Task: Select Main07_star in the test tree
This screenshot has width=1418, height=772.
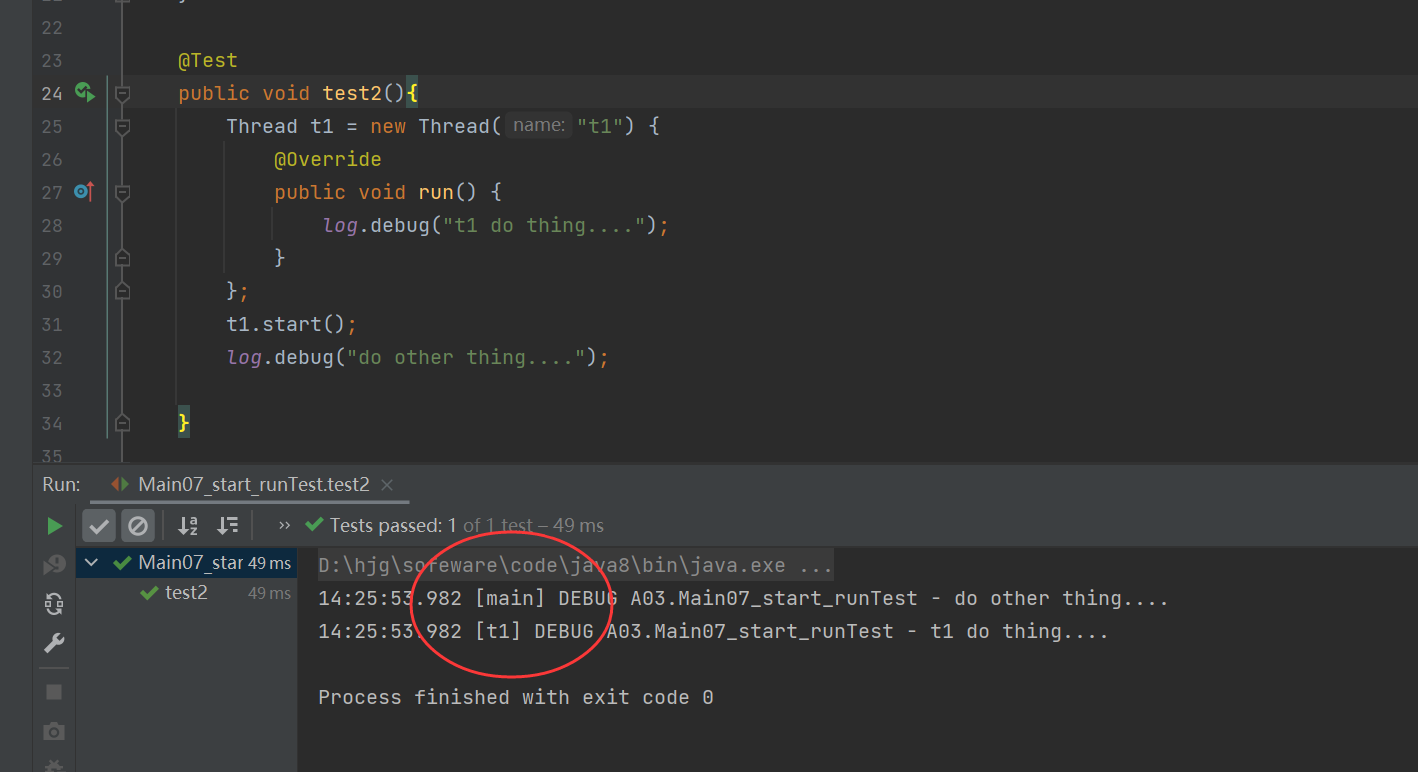Action: (186, 563)
